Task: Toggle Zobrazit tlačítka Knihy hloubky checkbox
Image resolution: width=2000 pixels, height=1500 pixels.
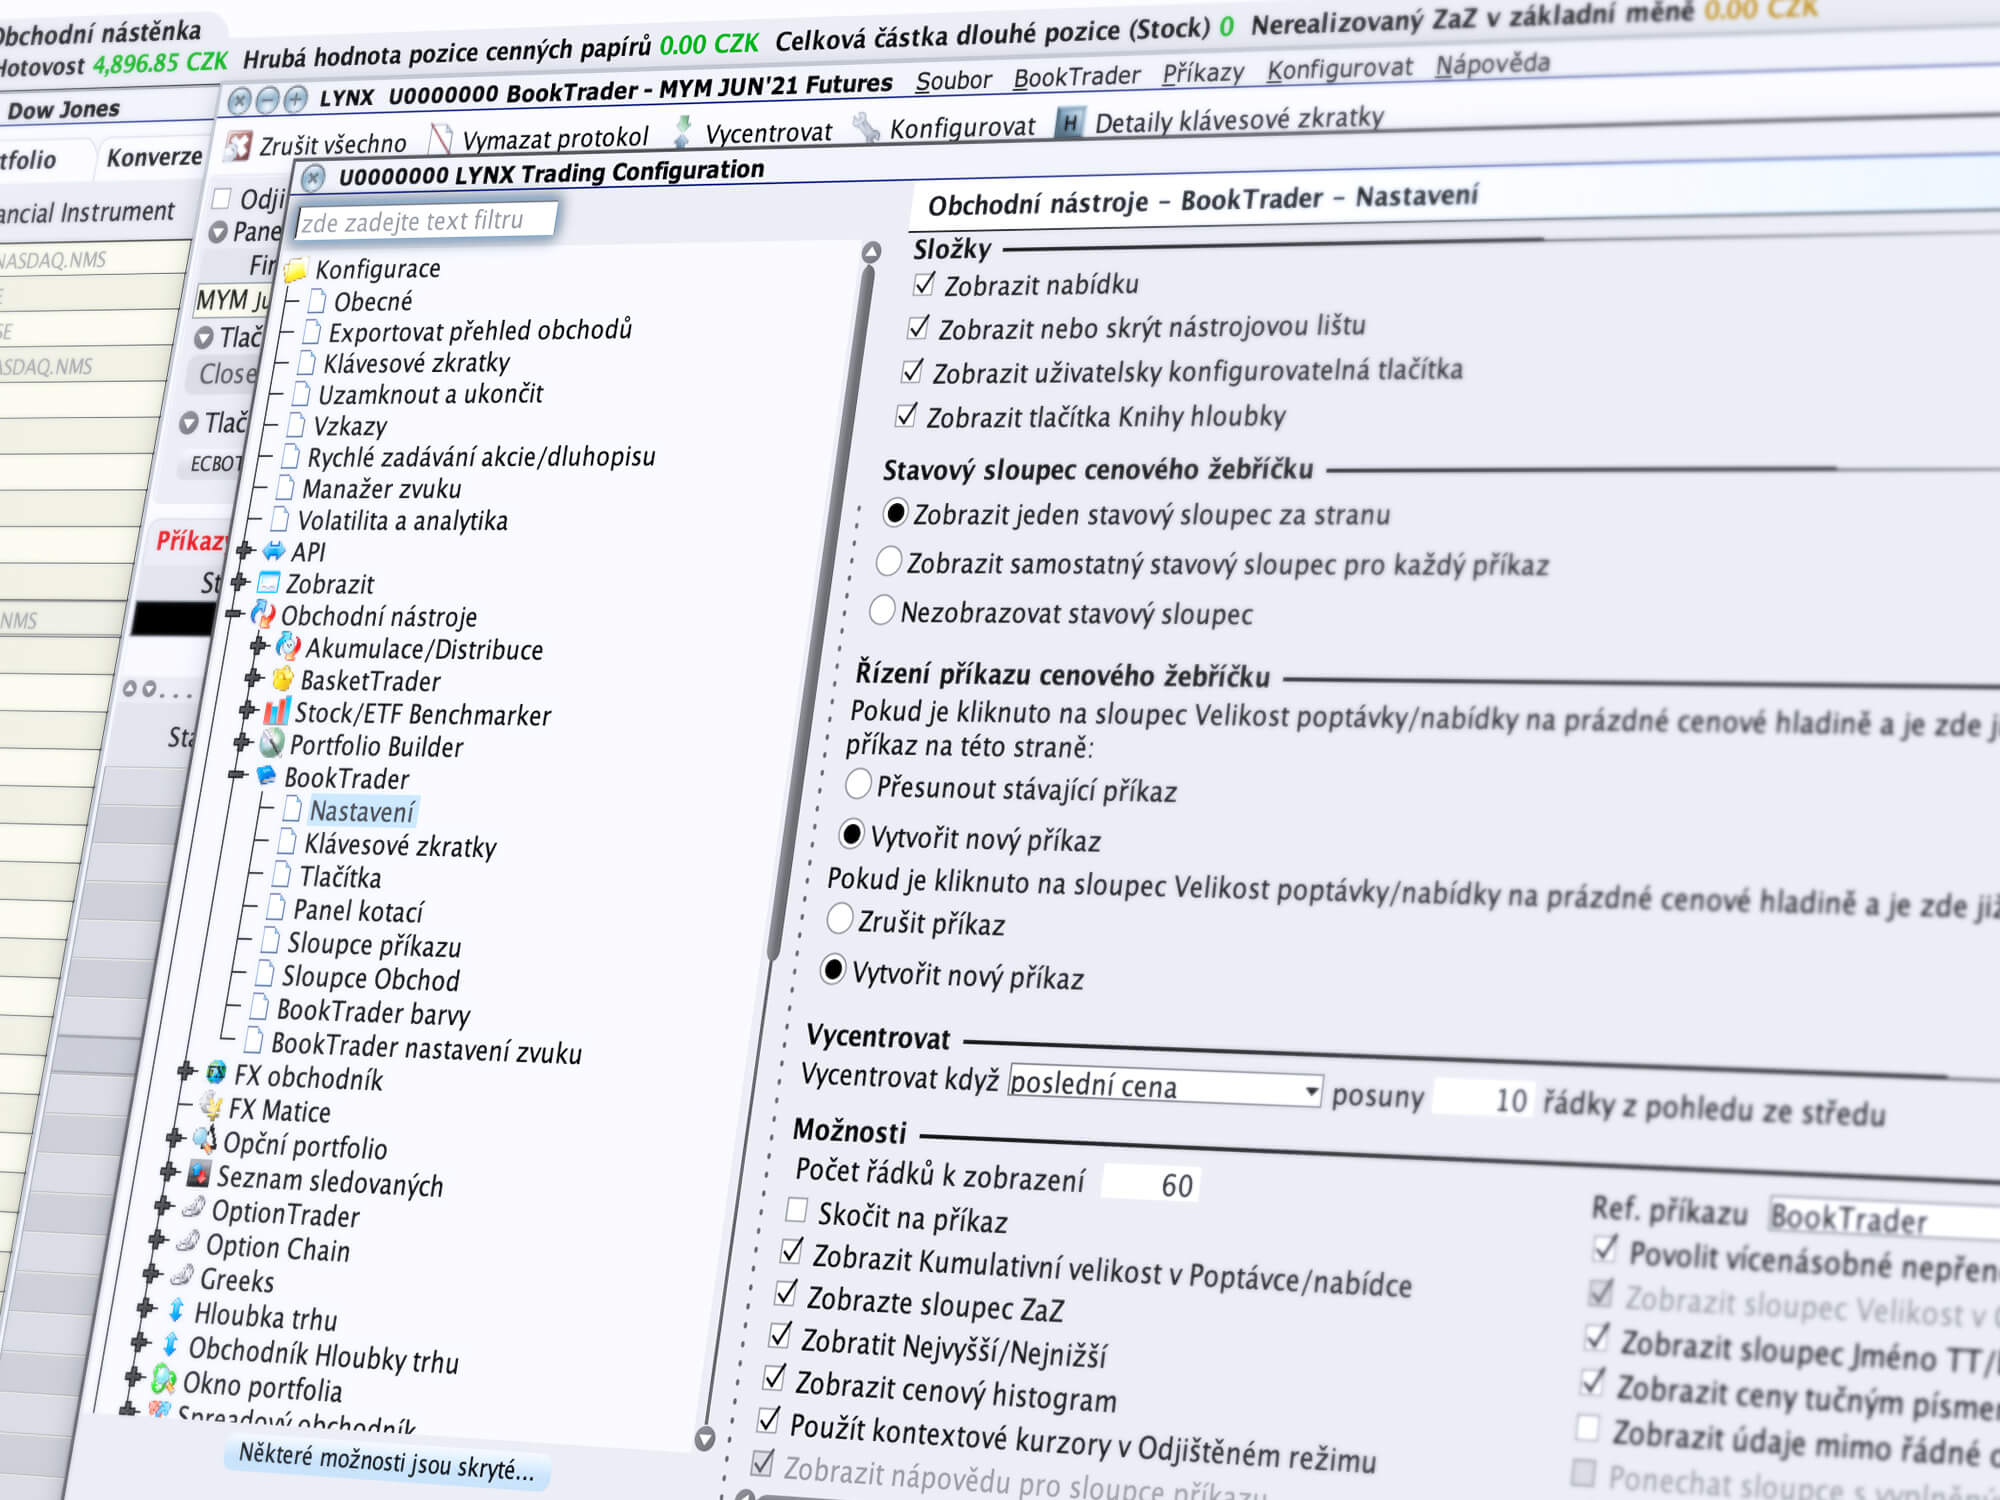Action: pos(906,415)
